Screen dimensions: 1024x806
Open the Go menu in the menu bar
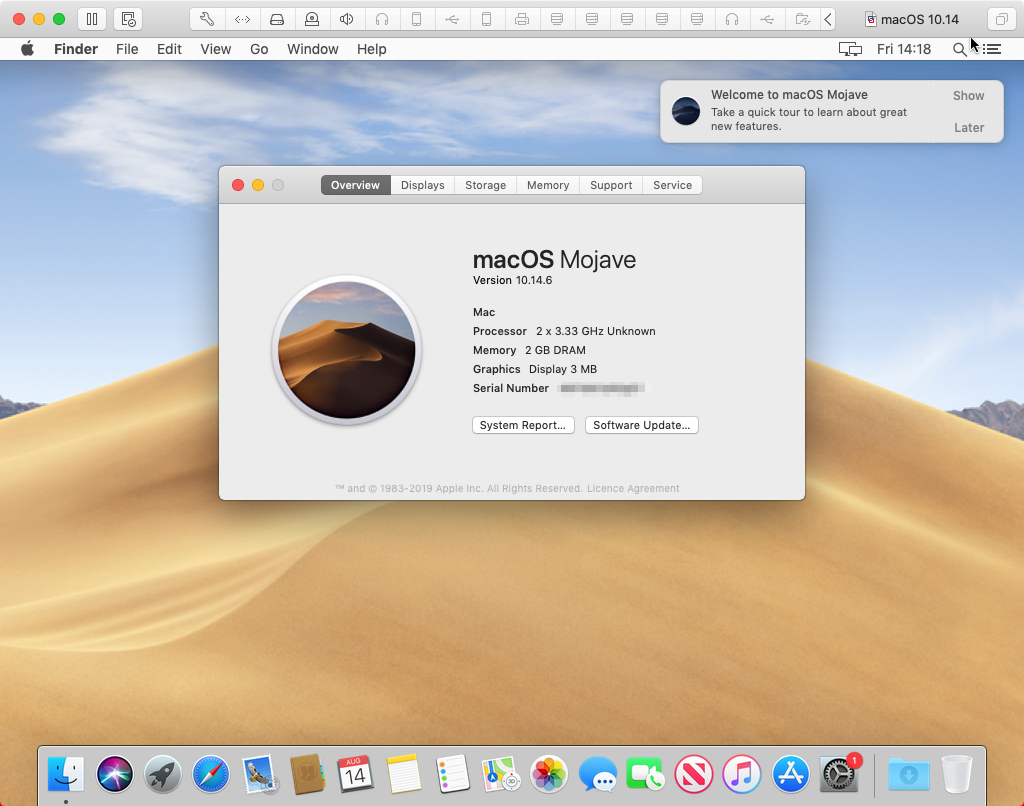259,48
